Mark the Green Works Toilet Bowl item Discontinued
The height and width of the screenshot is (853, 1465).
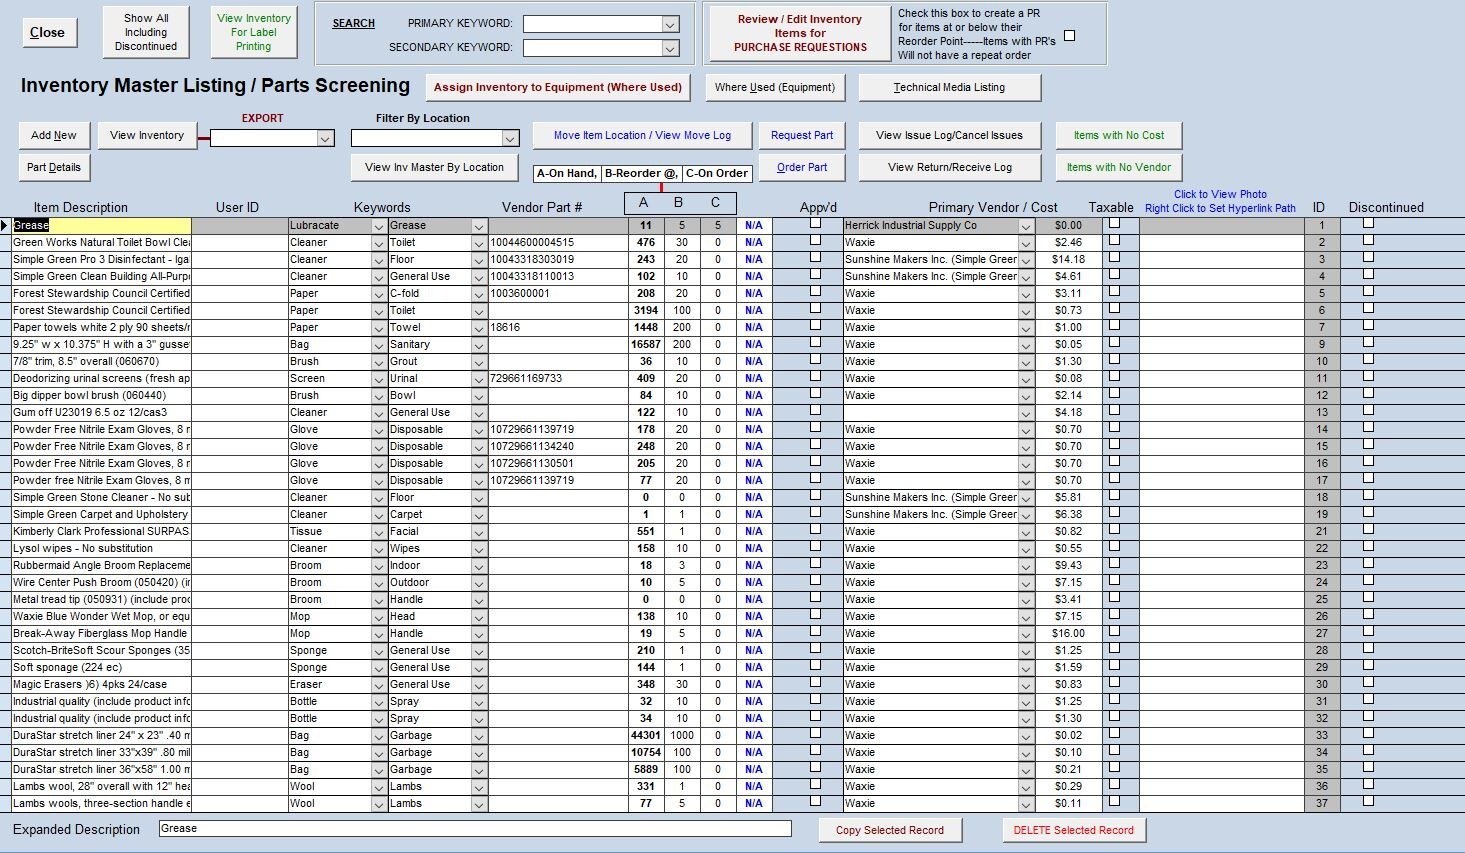[1371, 242]
